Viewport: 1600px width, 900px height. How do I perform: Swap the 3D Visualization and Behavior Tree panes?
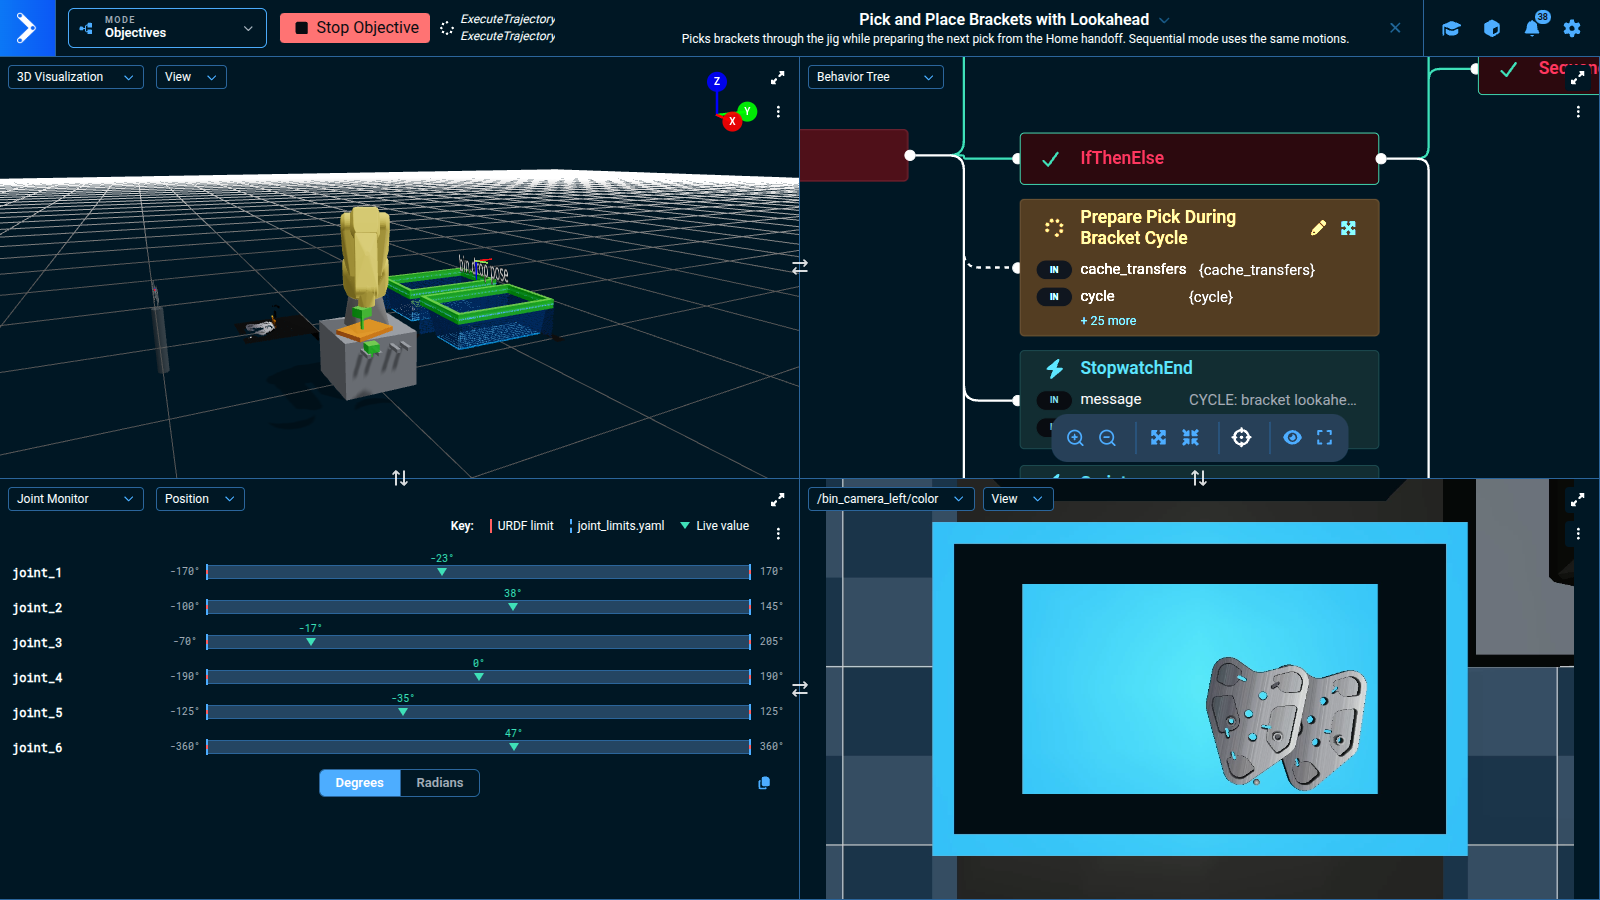(x=800, y=267)
